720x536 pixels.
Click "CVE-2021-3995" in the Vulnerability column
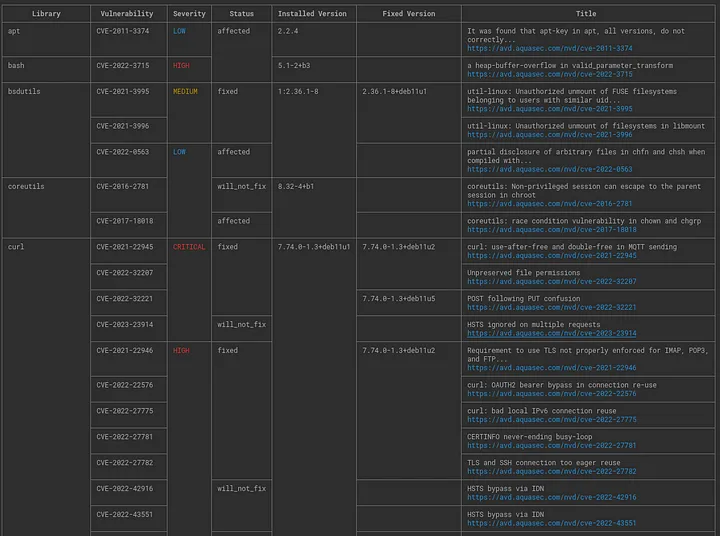click(x=123, y=91)
